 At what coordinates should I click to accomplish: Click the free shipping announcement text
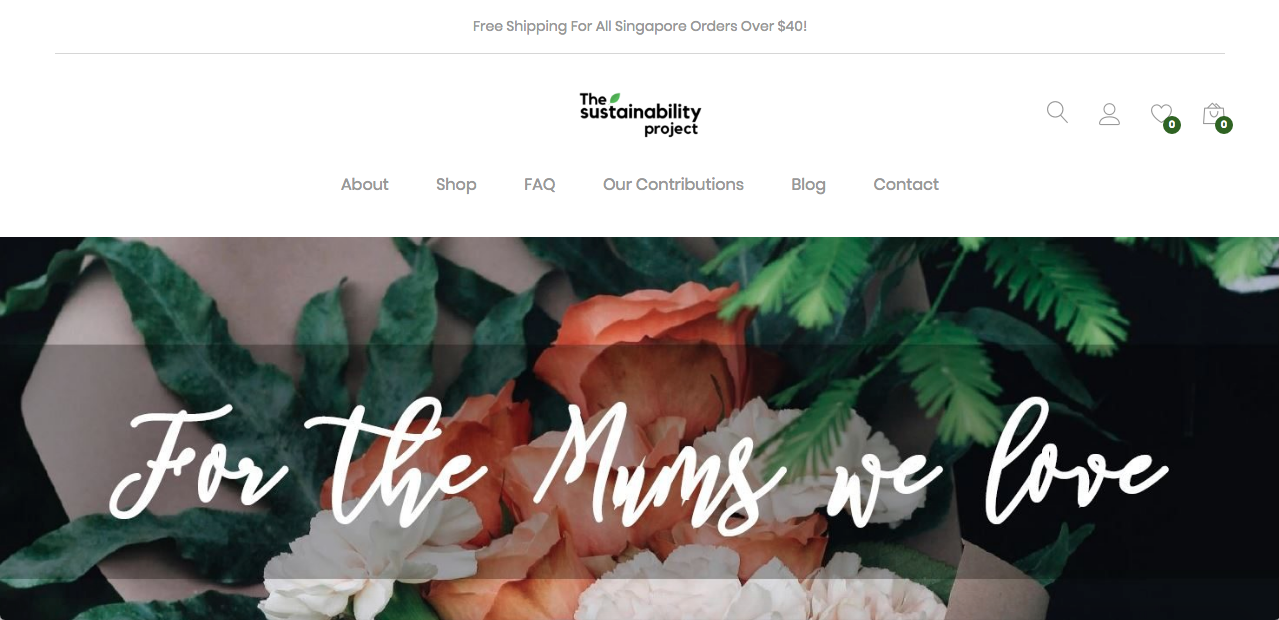(x=640, y=26)
